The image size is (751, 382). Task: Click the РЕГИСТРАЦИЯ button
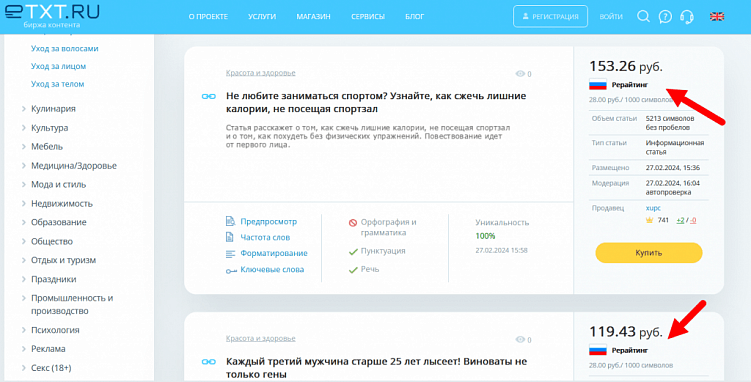pos(550,16)
